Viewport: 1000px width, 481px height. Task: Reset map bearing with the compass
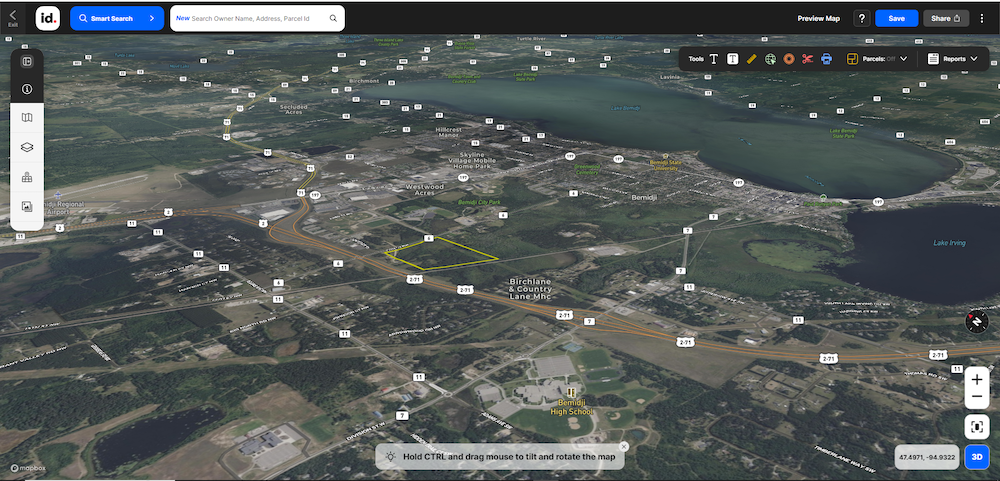pos(977,322)
